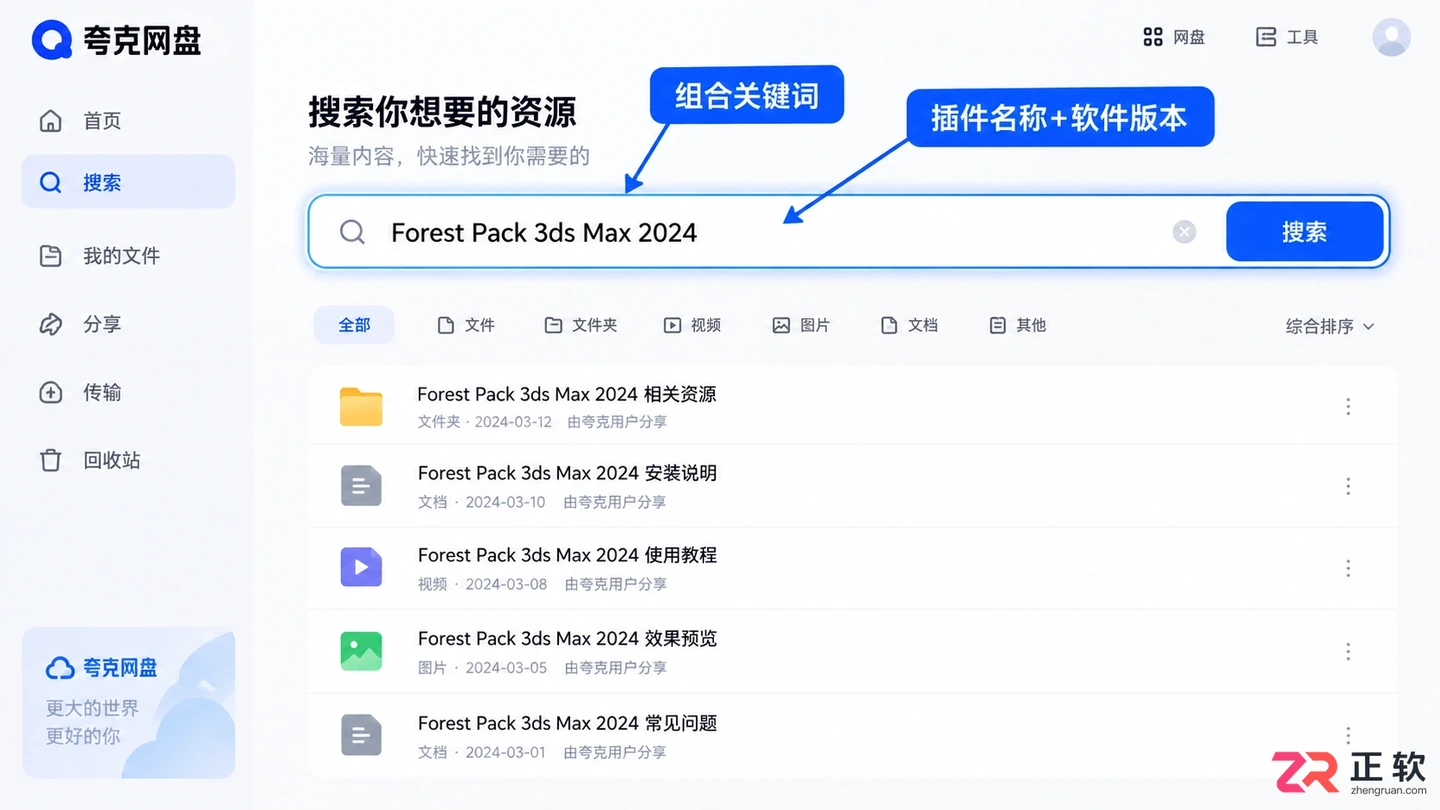1440x810 pixels.
Task: Open more options for 常见问题 row
Action: pyautogui.click(x=1348, y=734)
